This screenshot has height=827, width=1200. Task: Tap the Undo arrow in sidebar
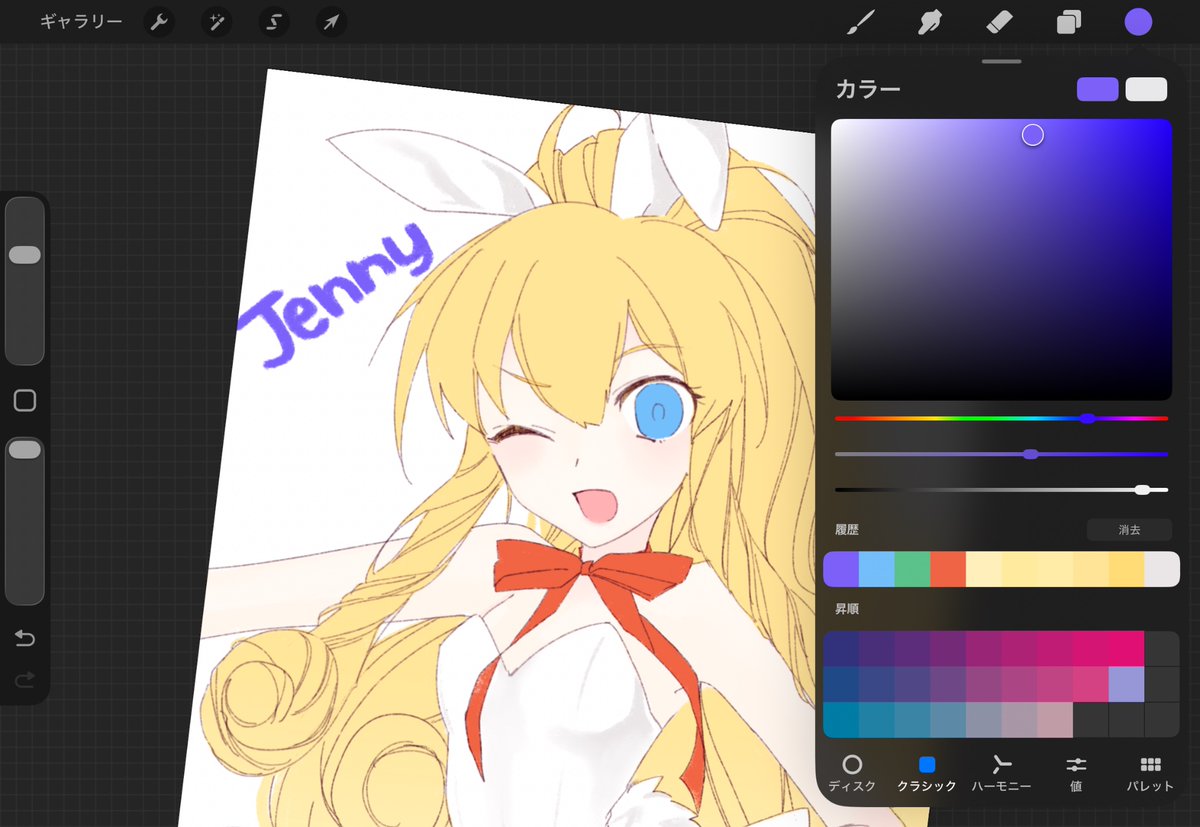point(25,639)
